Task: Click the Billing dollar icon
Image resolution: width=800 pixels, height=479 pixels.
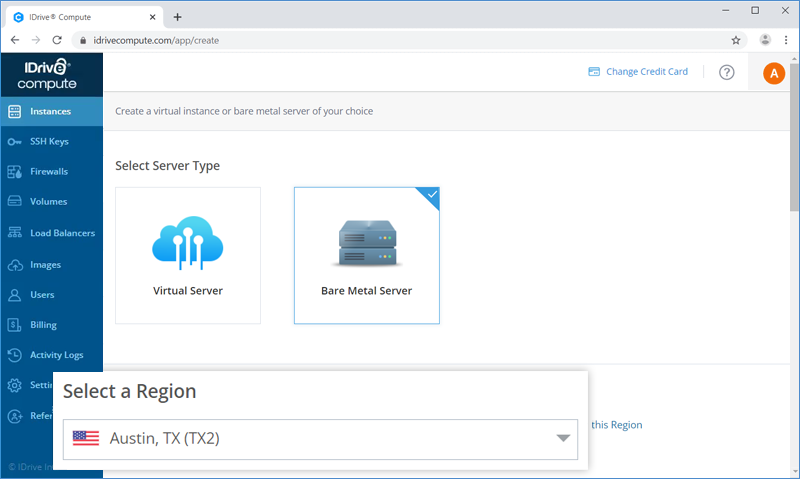Action: click(15, 324)
